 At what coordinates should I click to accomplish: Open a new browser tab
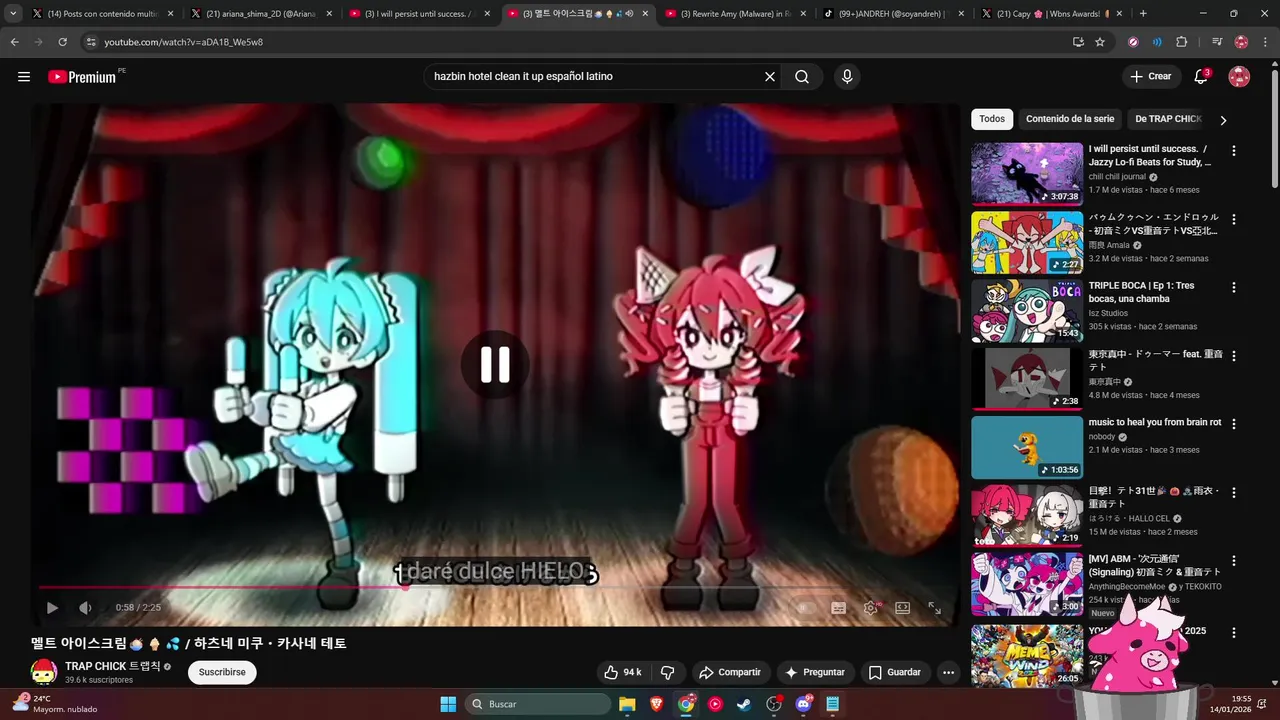coord(1143,14)
